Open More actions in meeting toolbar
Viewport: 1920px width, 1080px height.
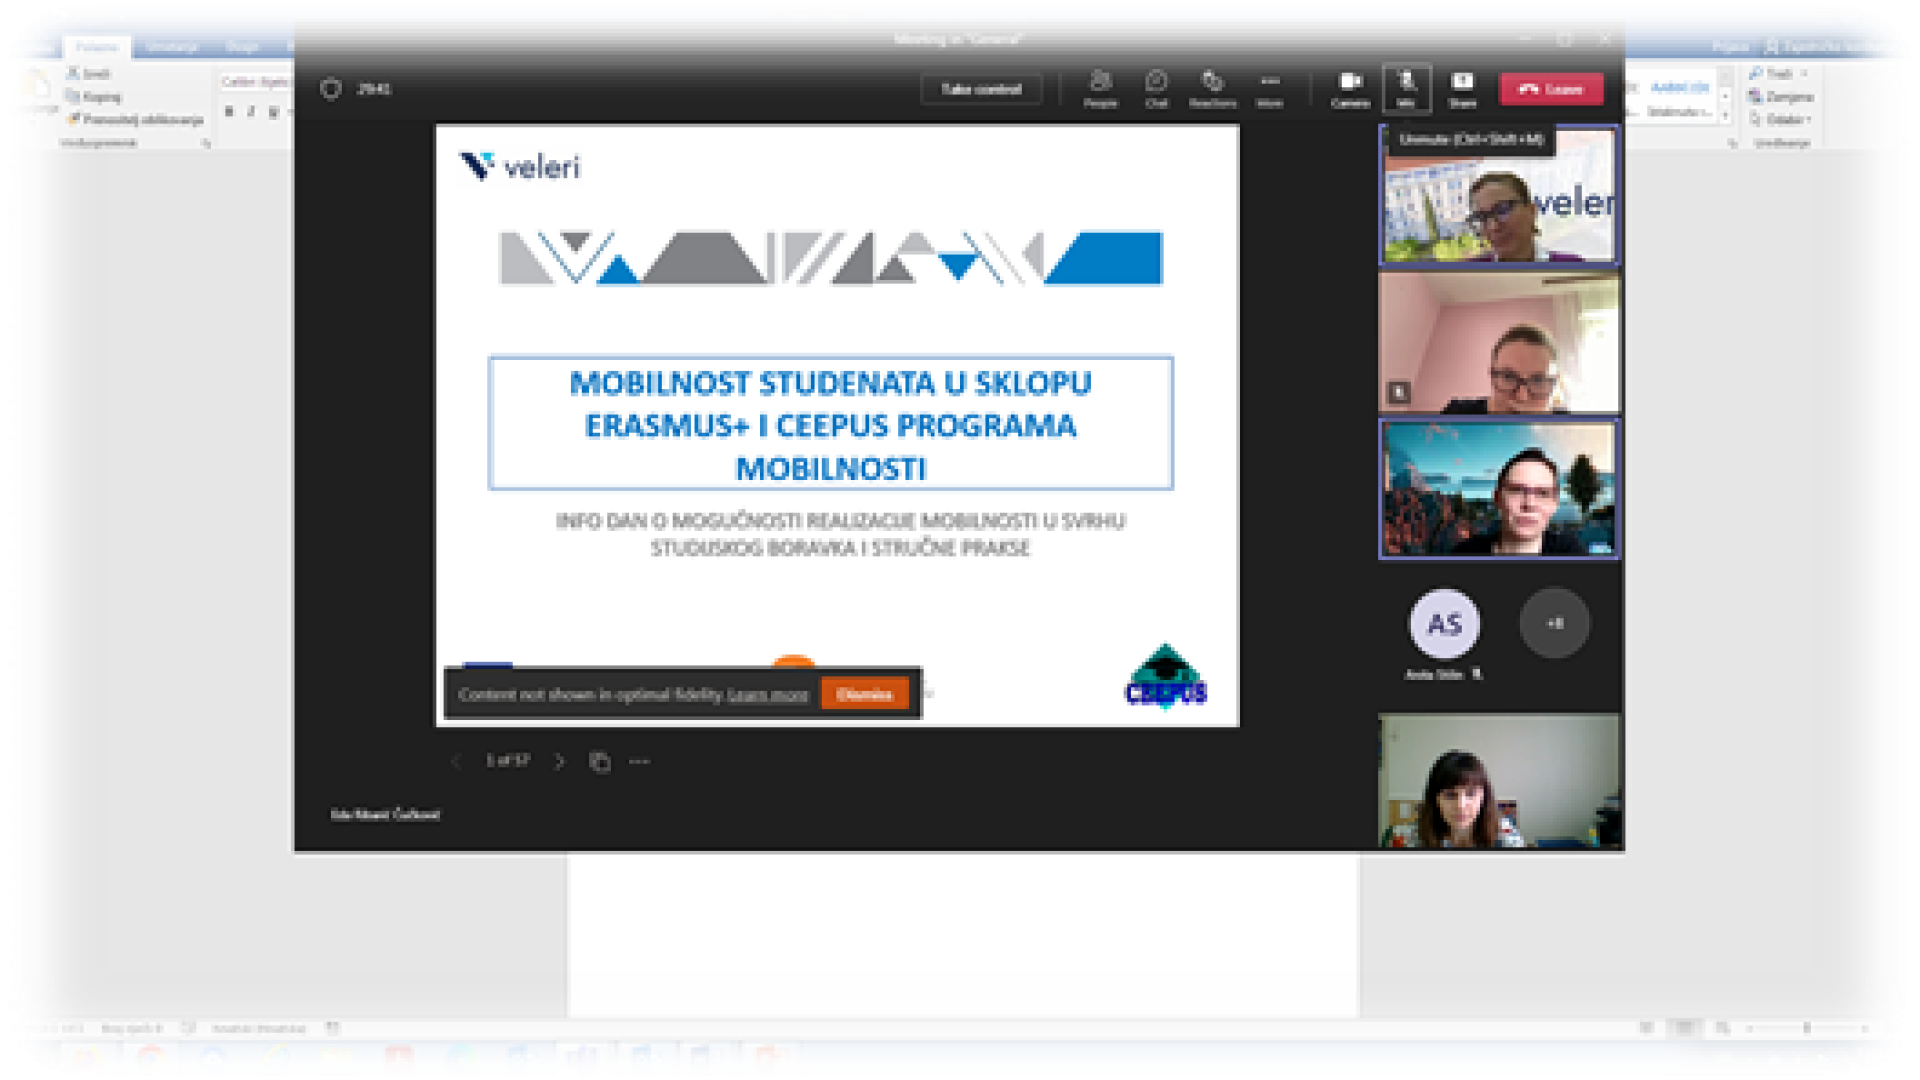(1269, 88)
